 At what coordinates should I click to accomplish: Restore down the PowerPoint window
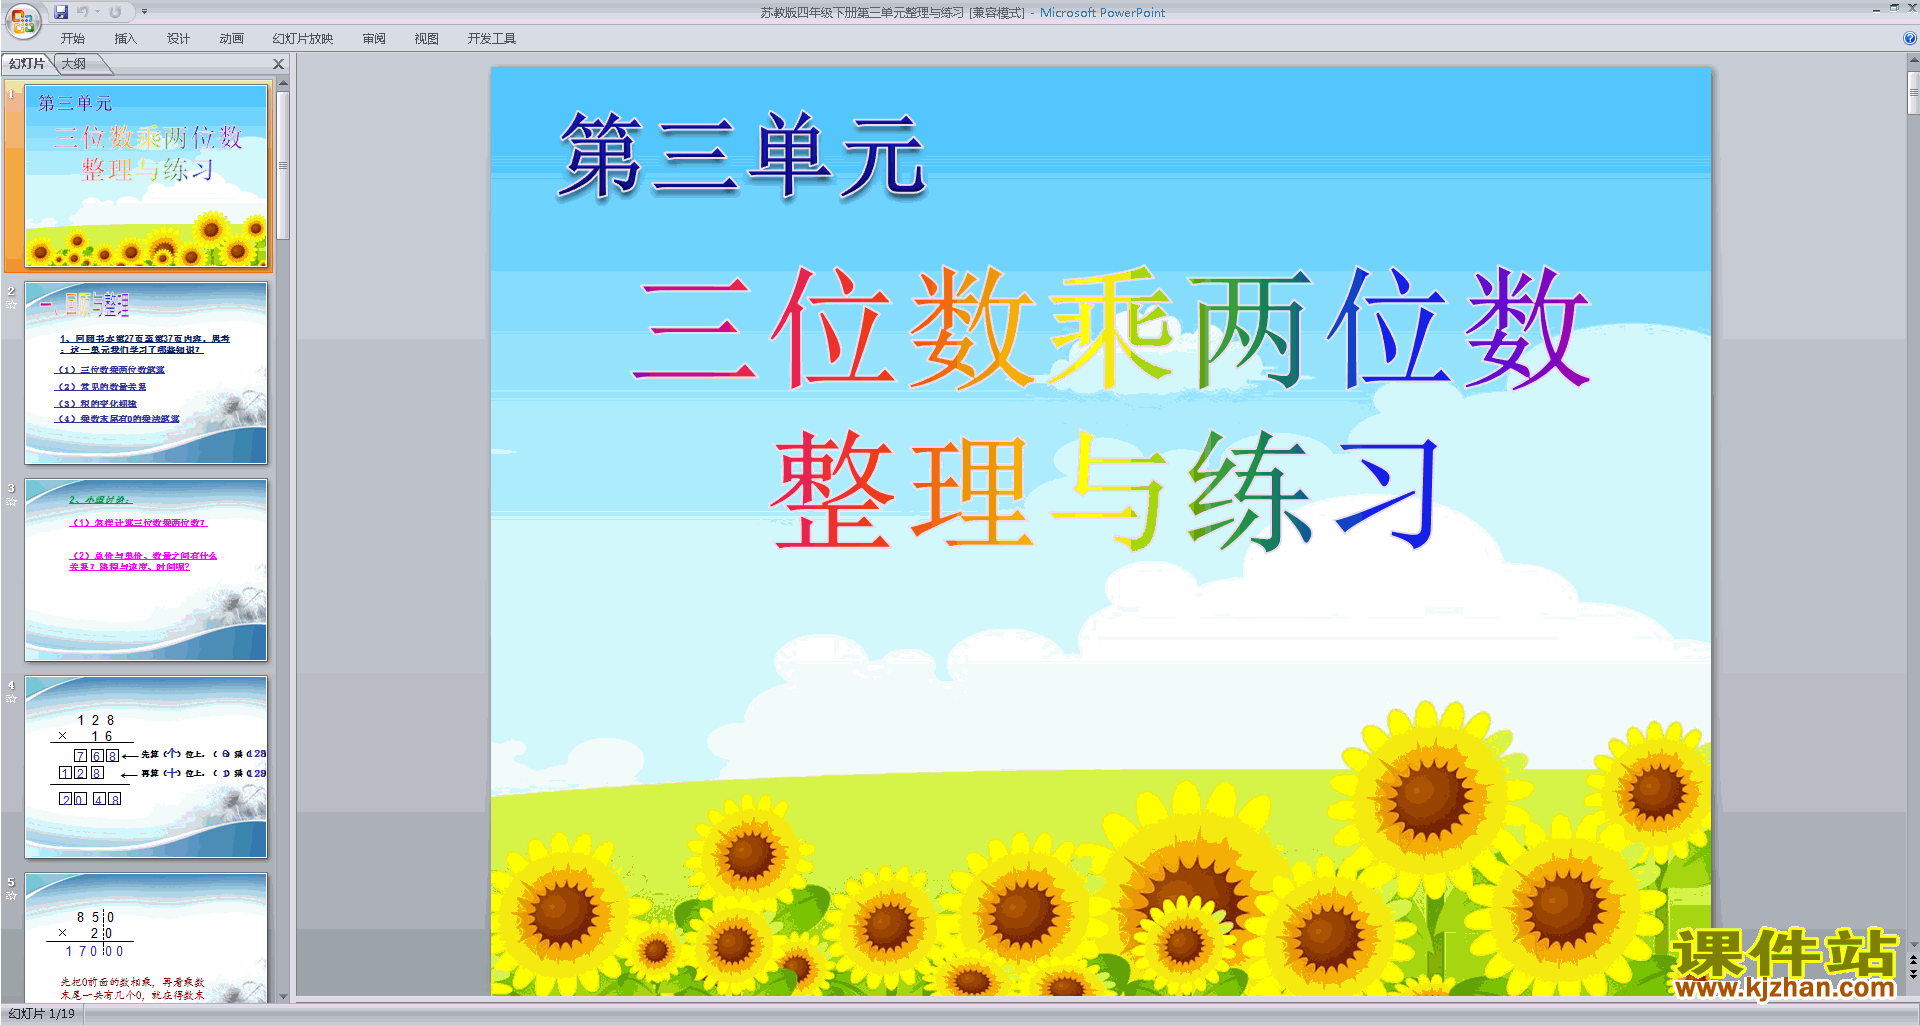pos(1894,8)
